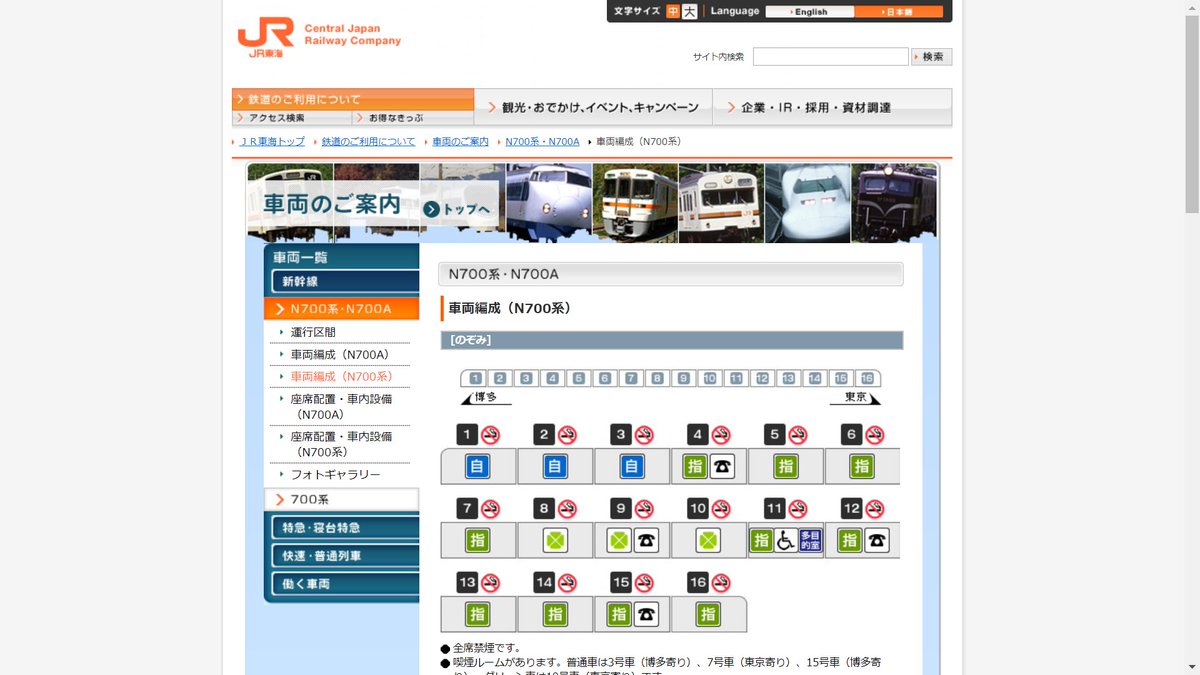
Task: Open the 快速・普通列車 sidebar category
Action: (345, 555)
